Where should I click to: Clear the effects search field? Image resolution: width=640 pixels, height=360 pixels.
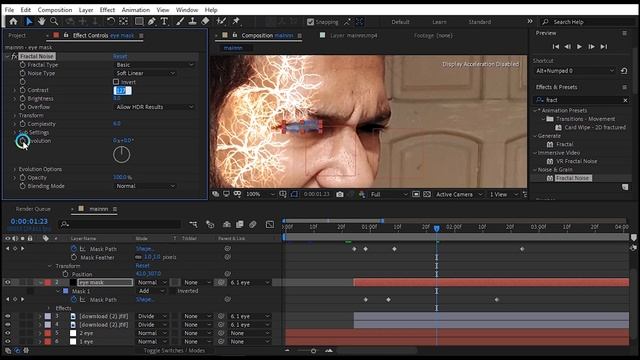point(625,100)
